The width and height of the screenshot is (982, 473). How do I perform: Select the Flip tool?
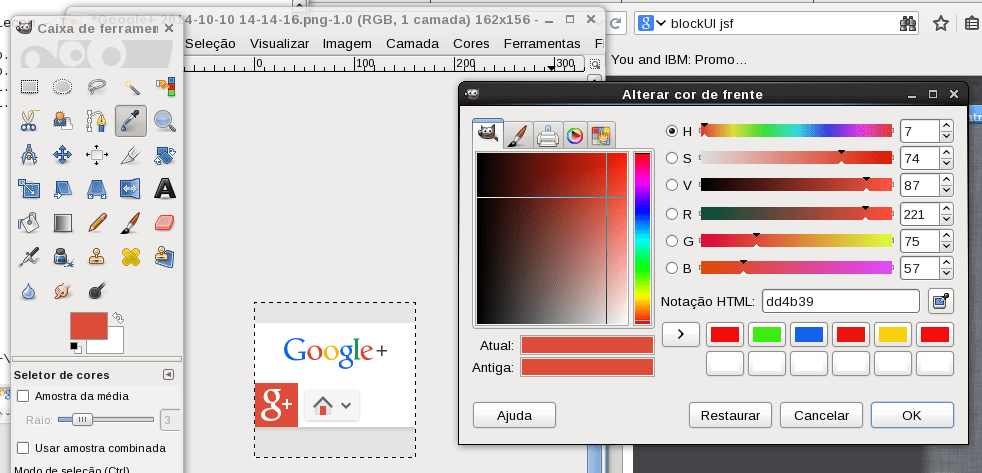tap(131, 188)
